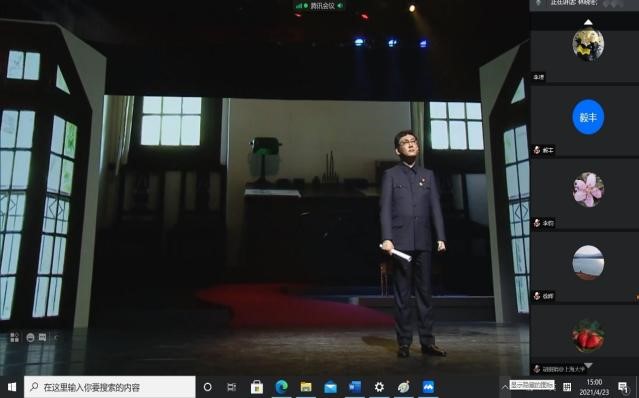This screenshot has width=639, height=398.
Task: Open Task View button on taskbar
Action: click(231, 387)
